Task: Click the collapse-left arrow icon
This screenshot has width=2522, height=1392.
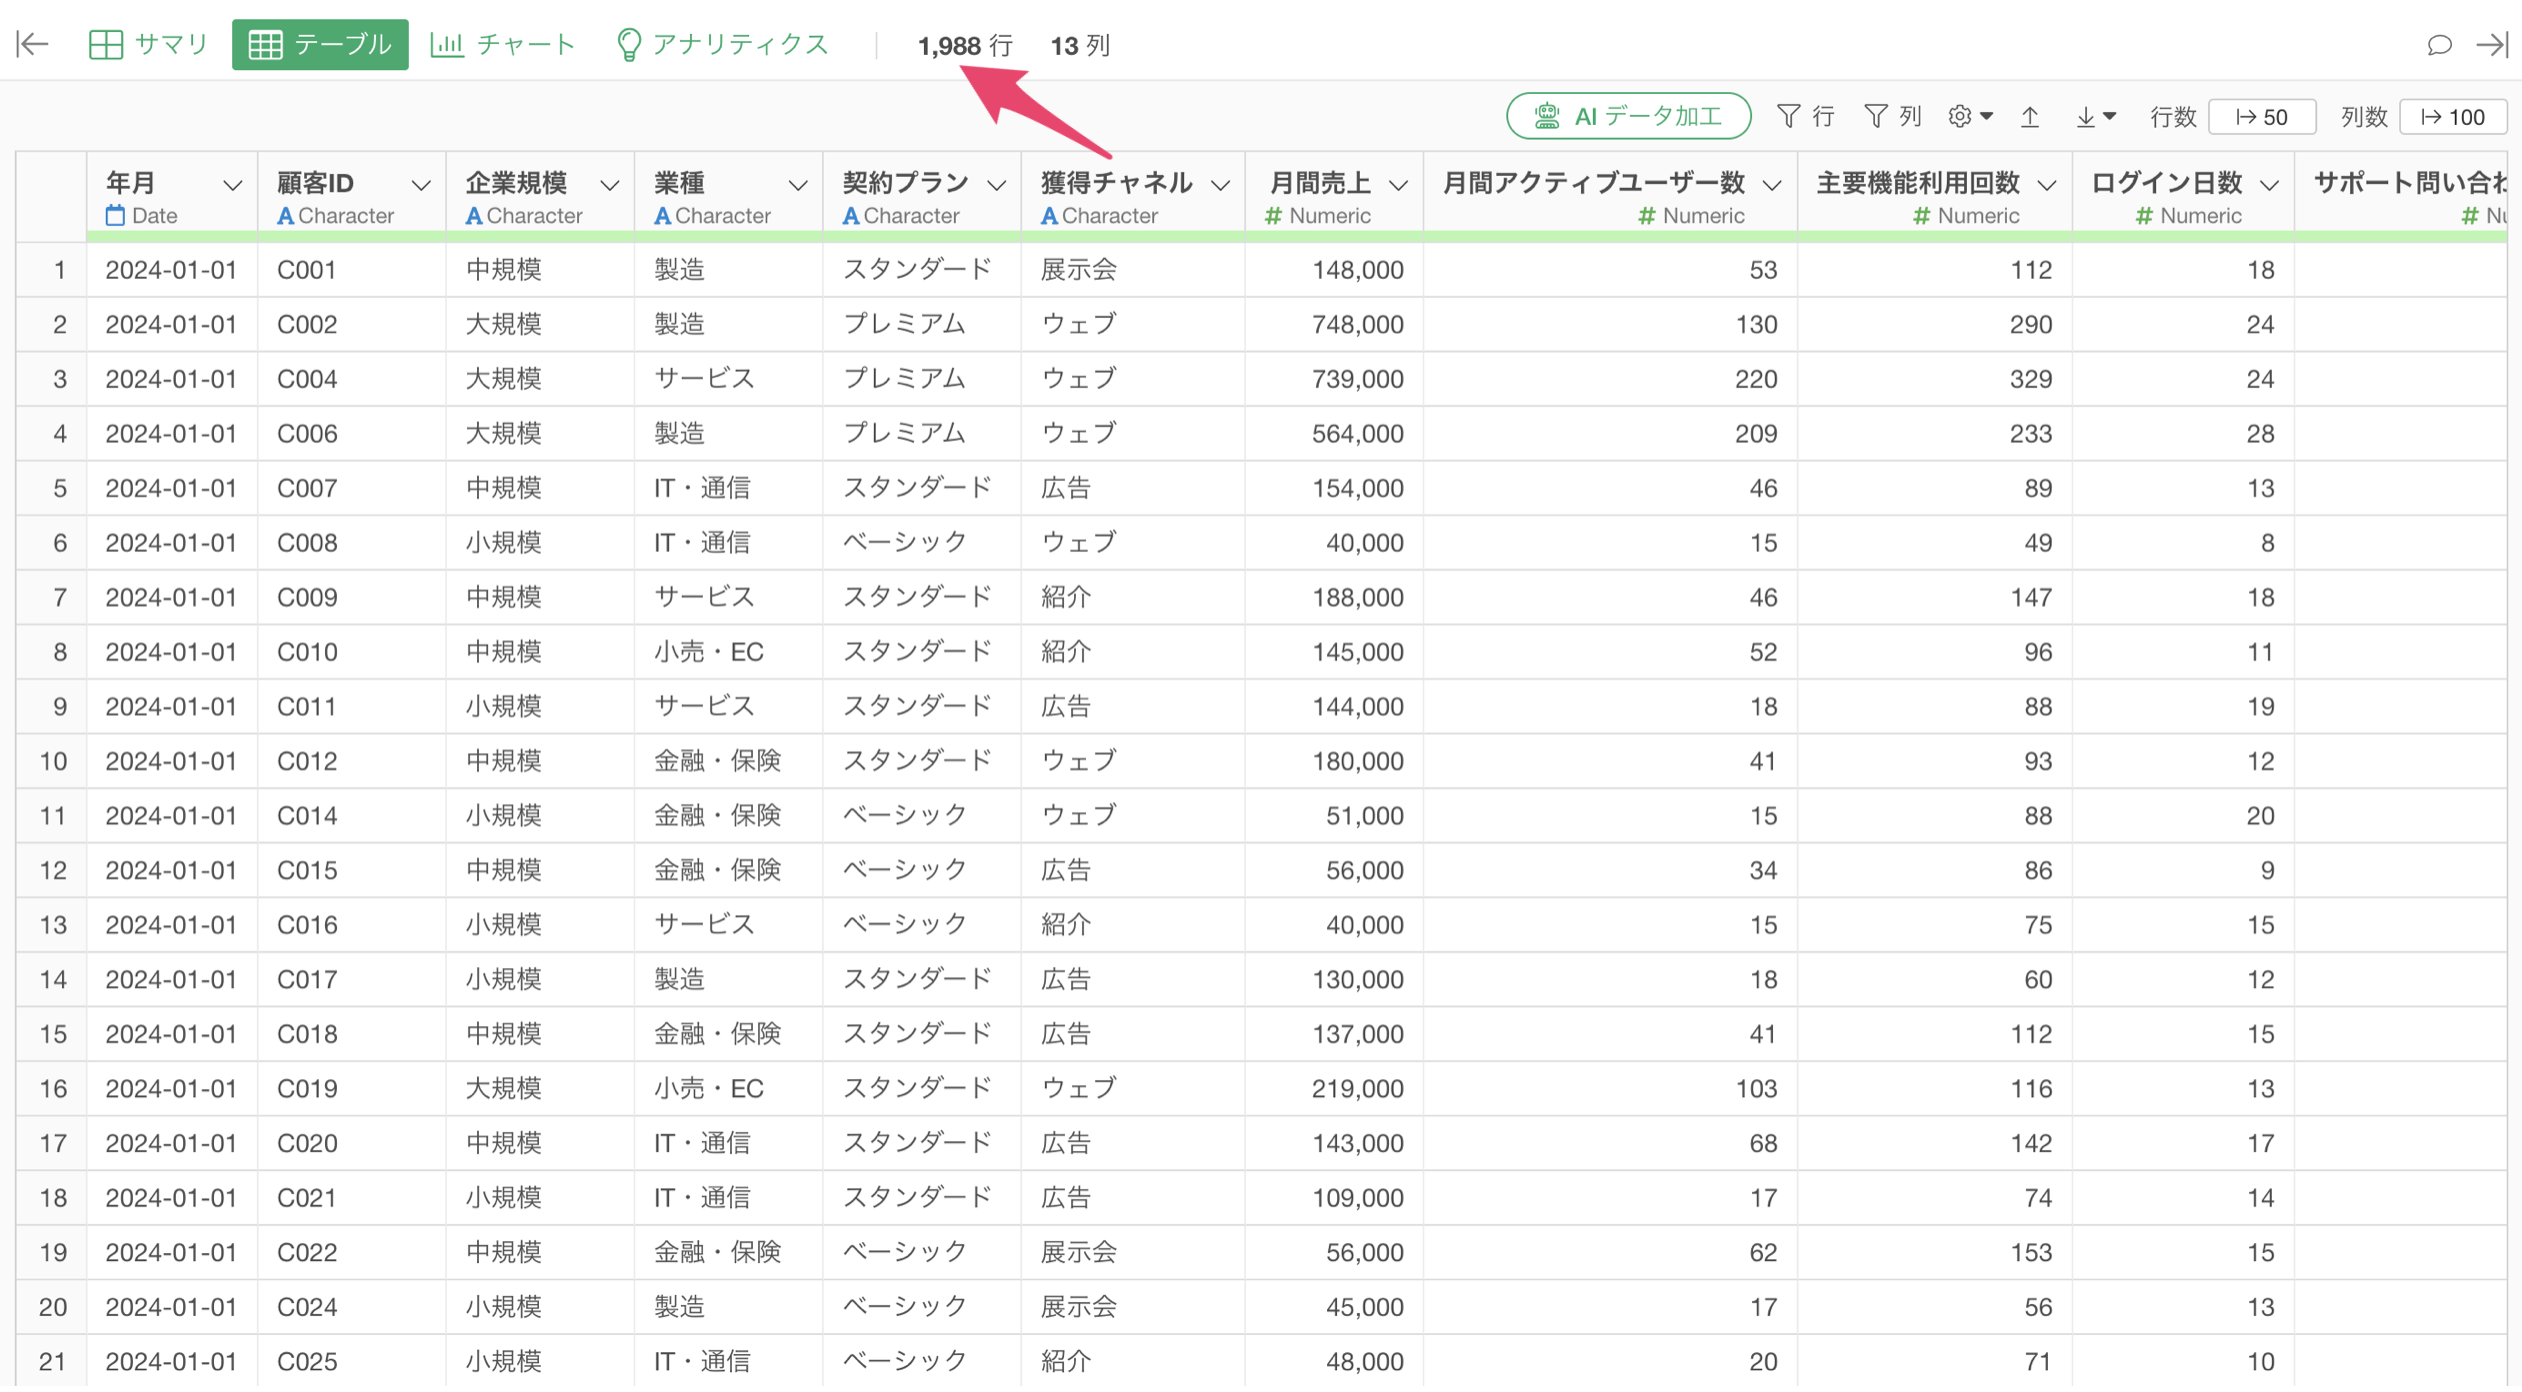Action: click(33, 44)
